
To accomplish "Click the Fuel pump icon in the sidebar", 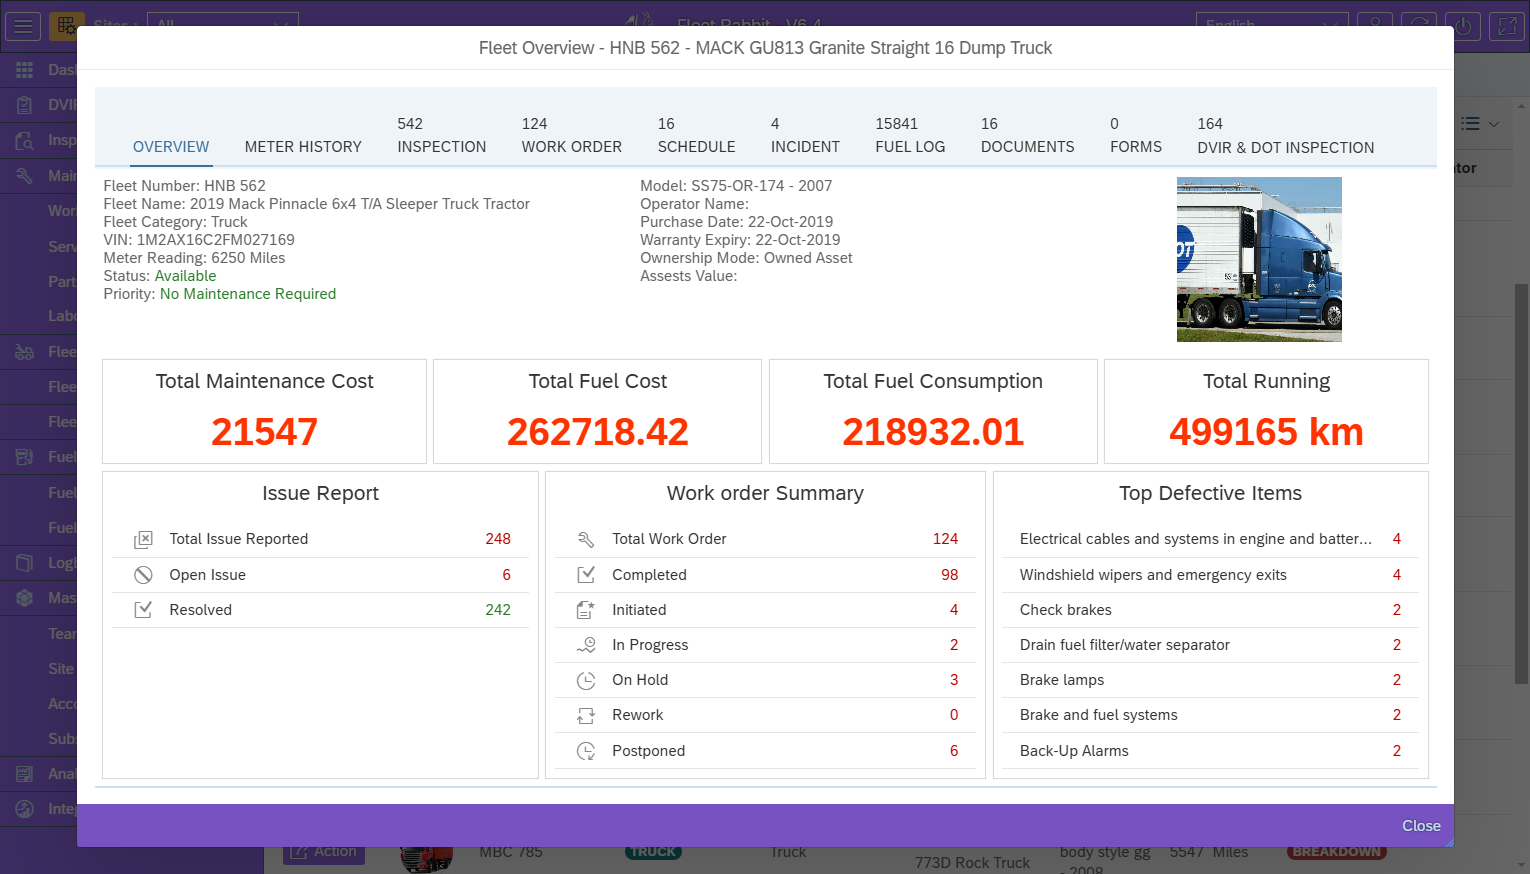I will point(23,456).
